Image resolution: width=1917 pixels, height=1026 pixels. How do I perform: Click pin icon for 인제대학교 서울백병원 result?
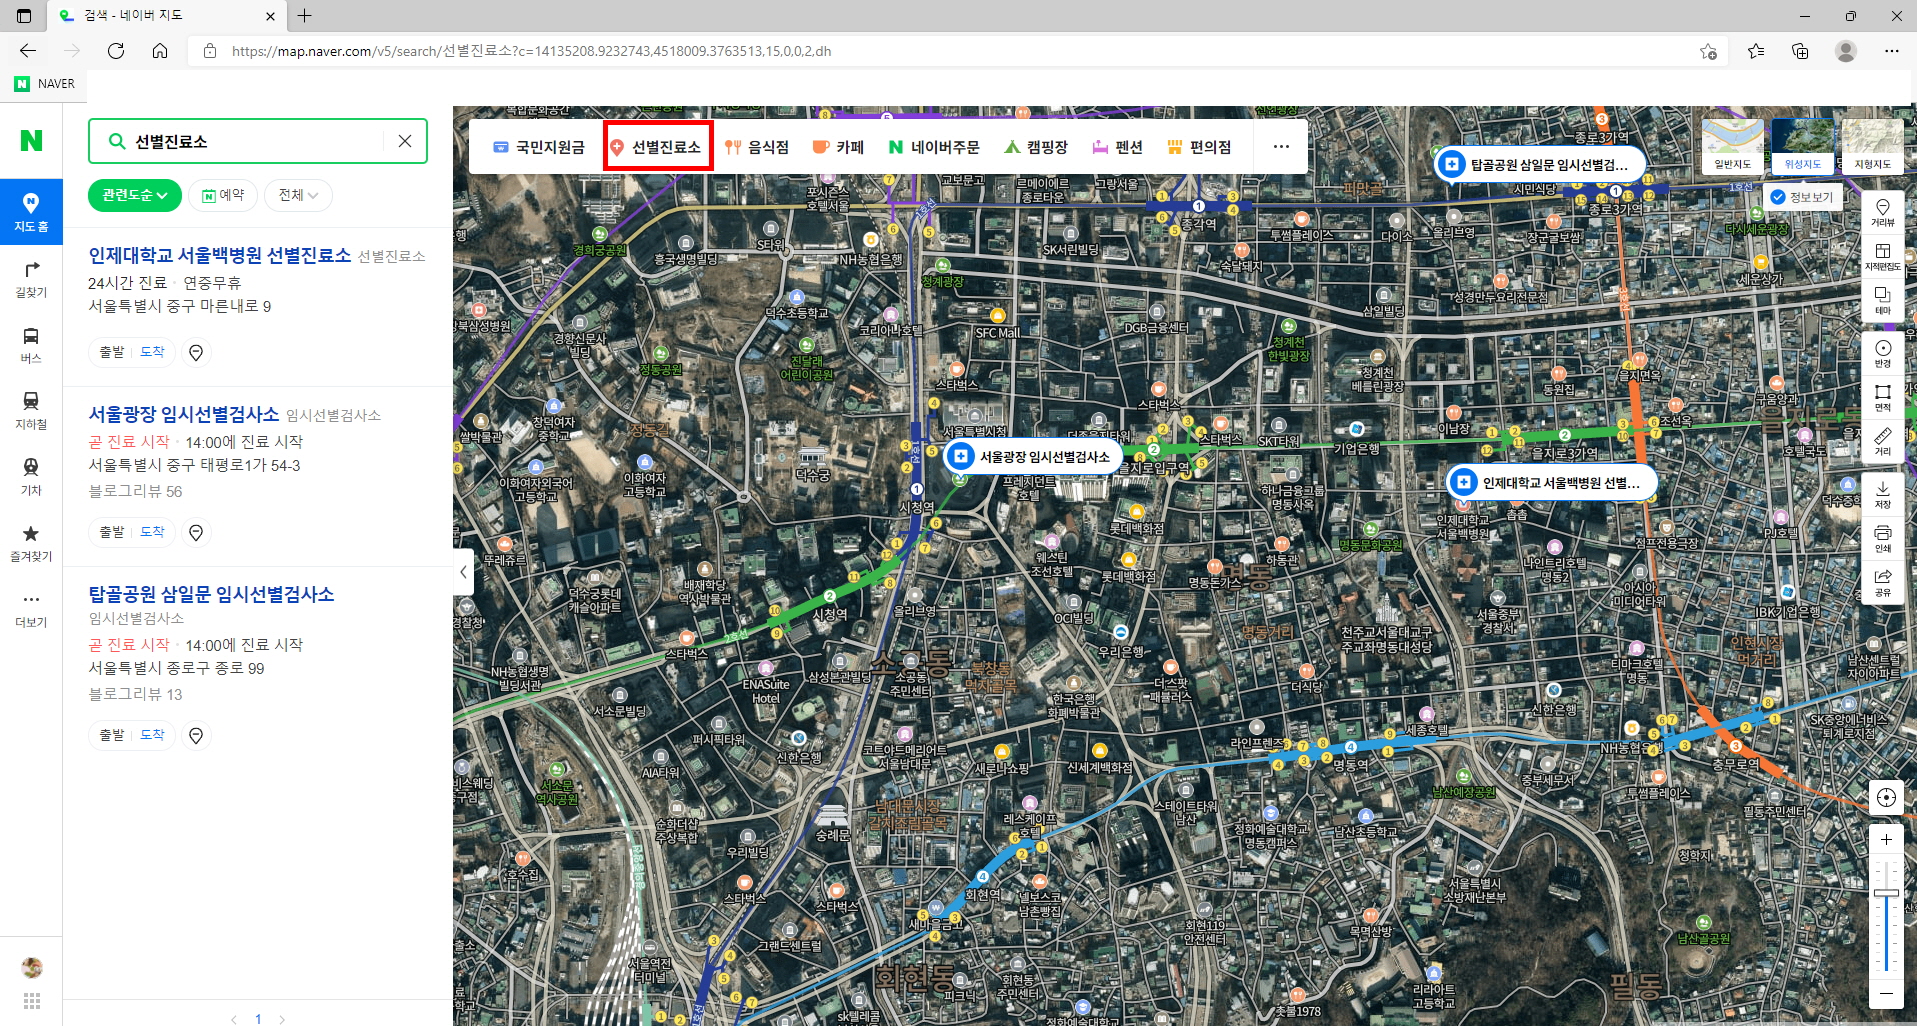pos(196,353)
